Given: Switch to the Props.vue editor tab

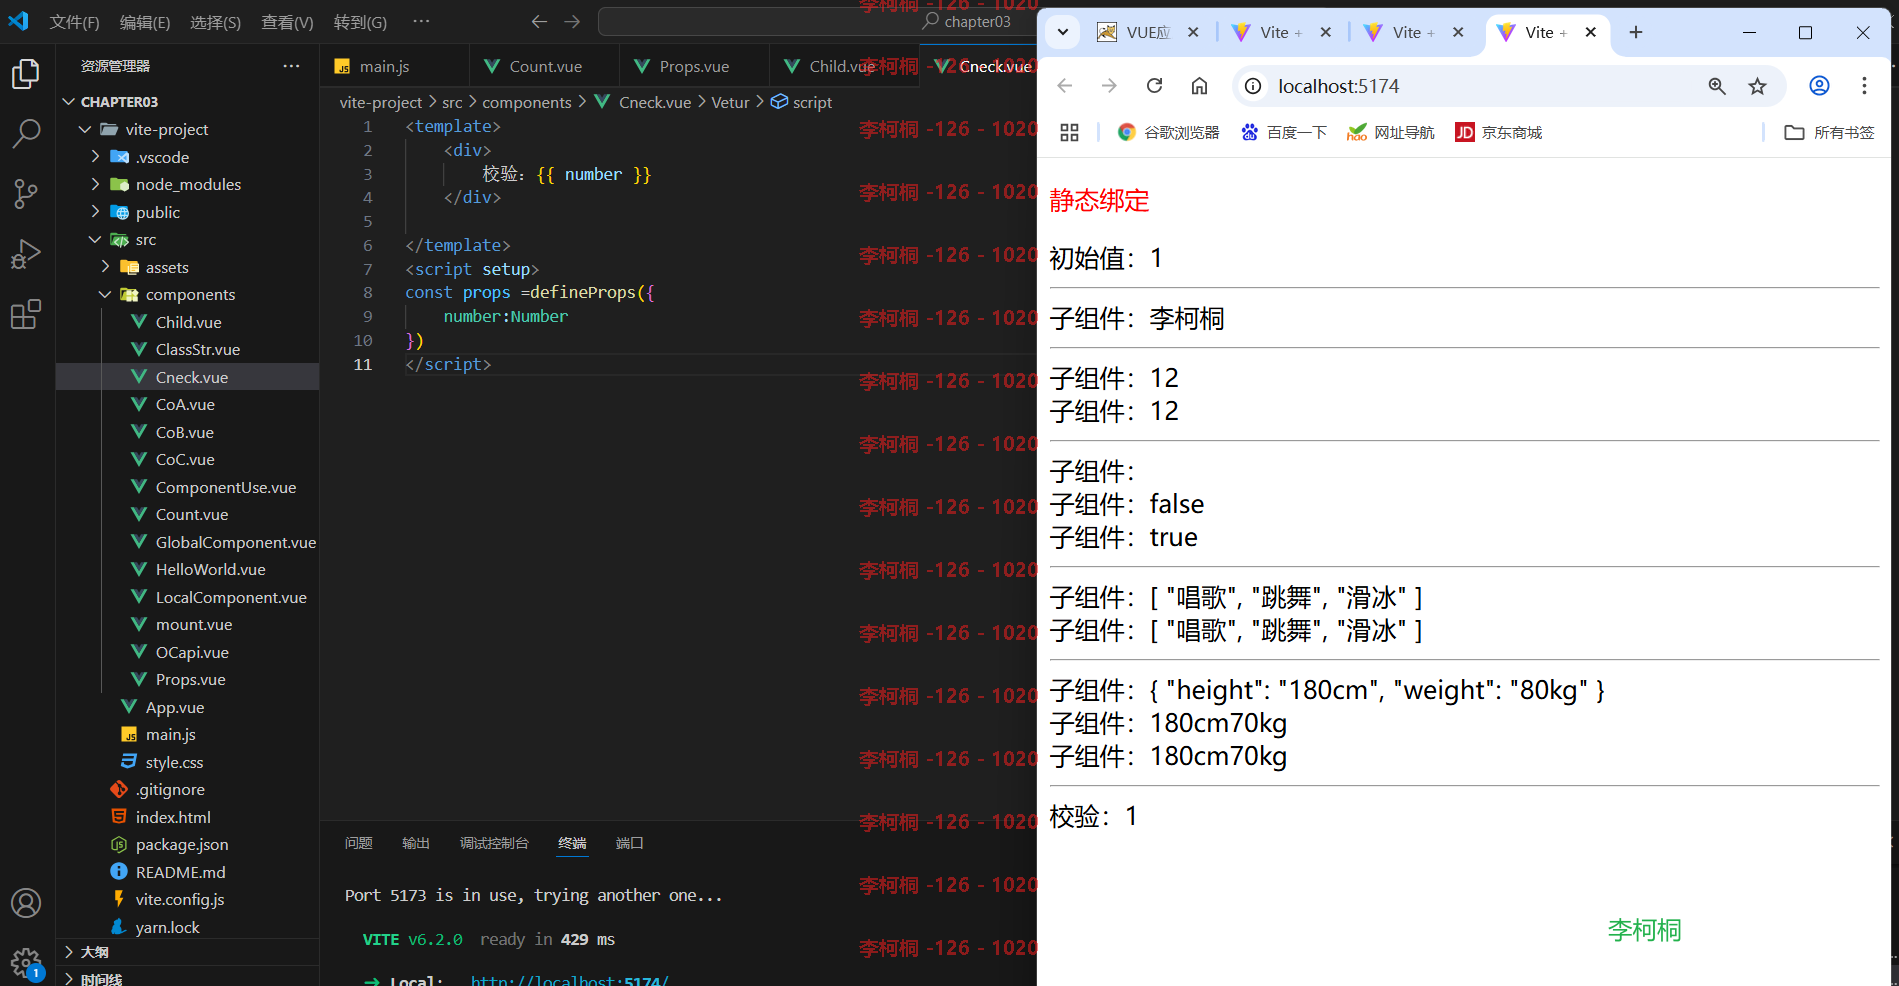Looking at the screenshot, I should (x=694, y=66).
